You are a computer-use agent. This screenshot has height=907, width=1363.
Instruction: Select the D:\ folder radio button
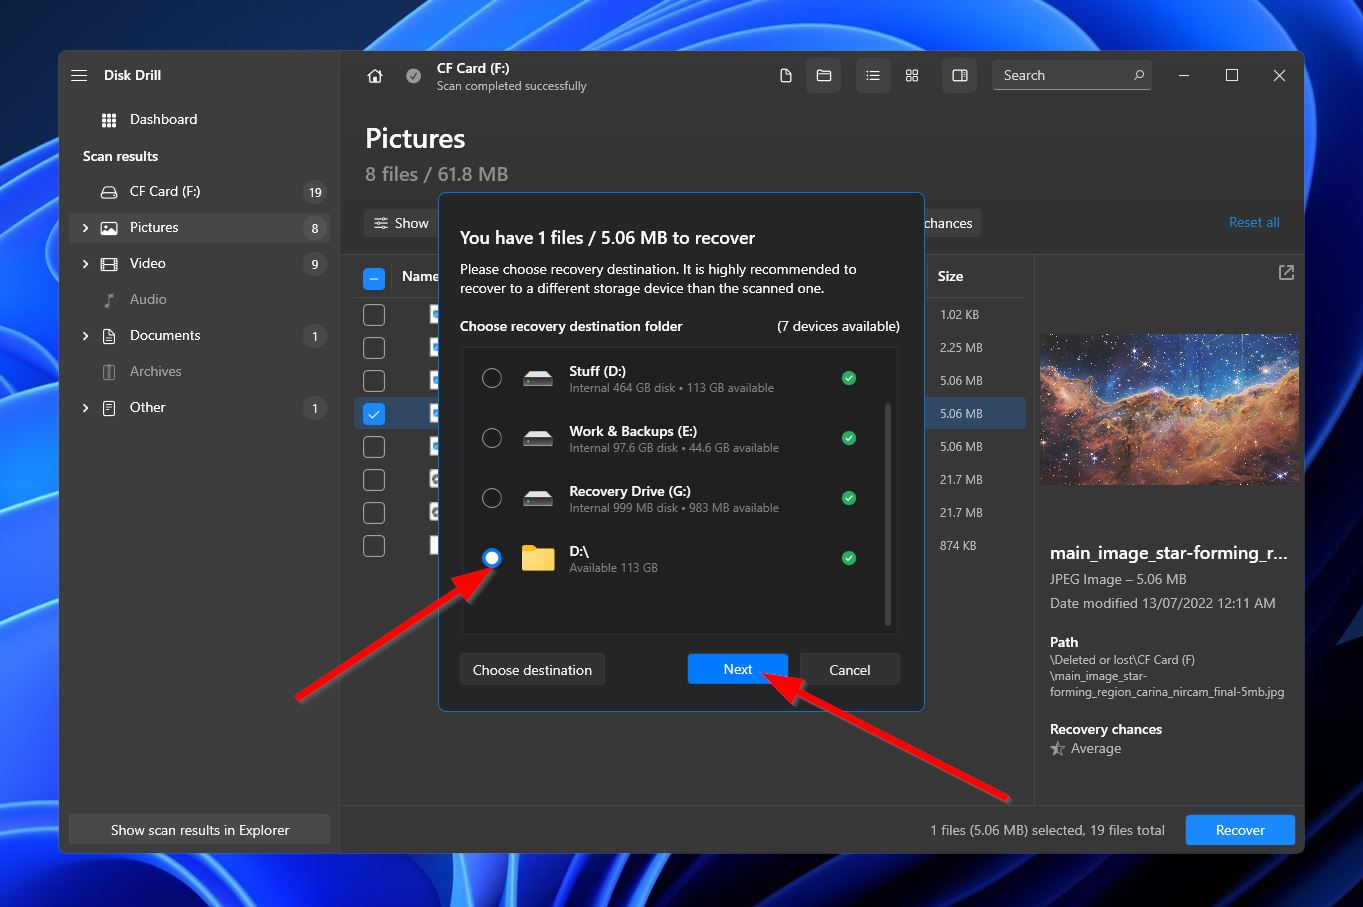point(492,558)
